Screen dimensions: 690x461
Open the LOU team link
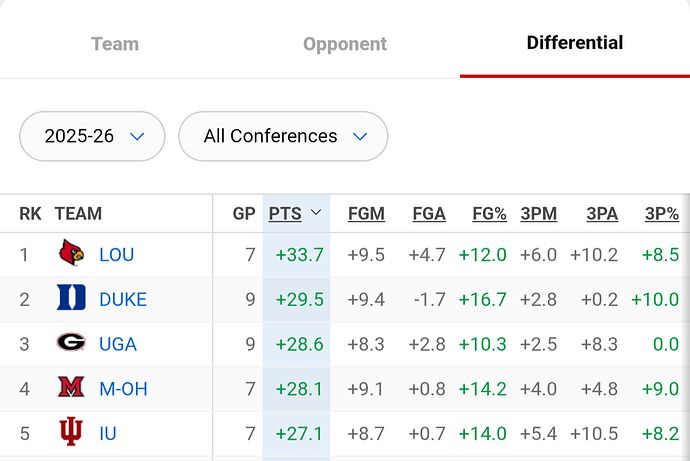point(116,255)
